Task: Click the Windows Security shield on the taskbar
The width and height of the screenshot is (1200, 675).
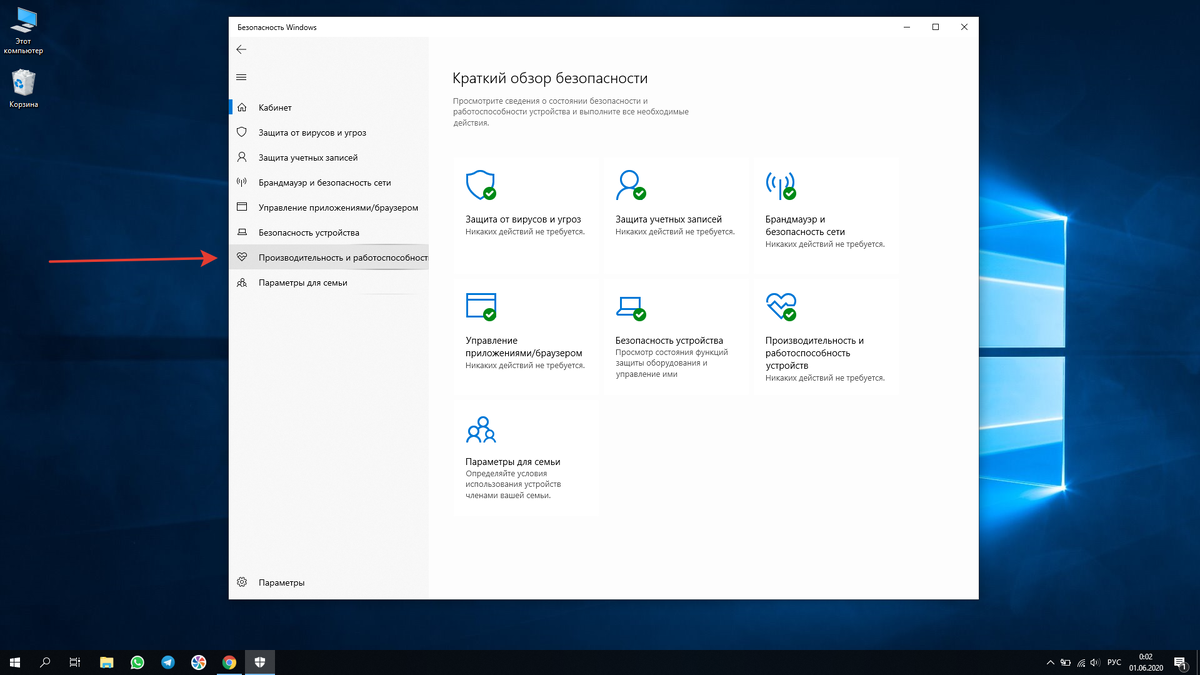Action: tap(260, 662)
